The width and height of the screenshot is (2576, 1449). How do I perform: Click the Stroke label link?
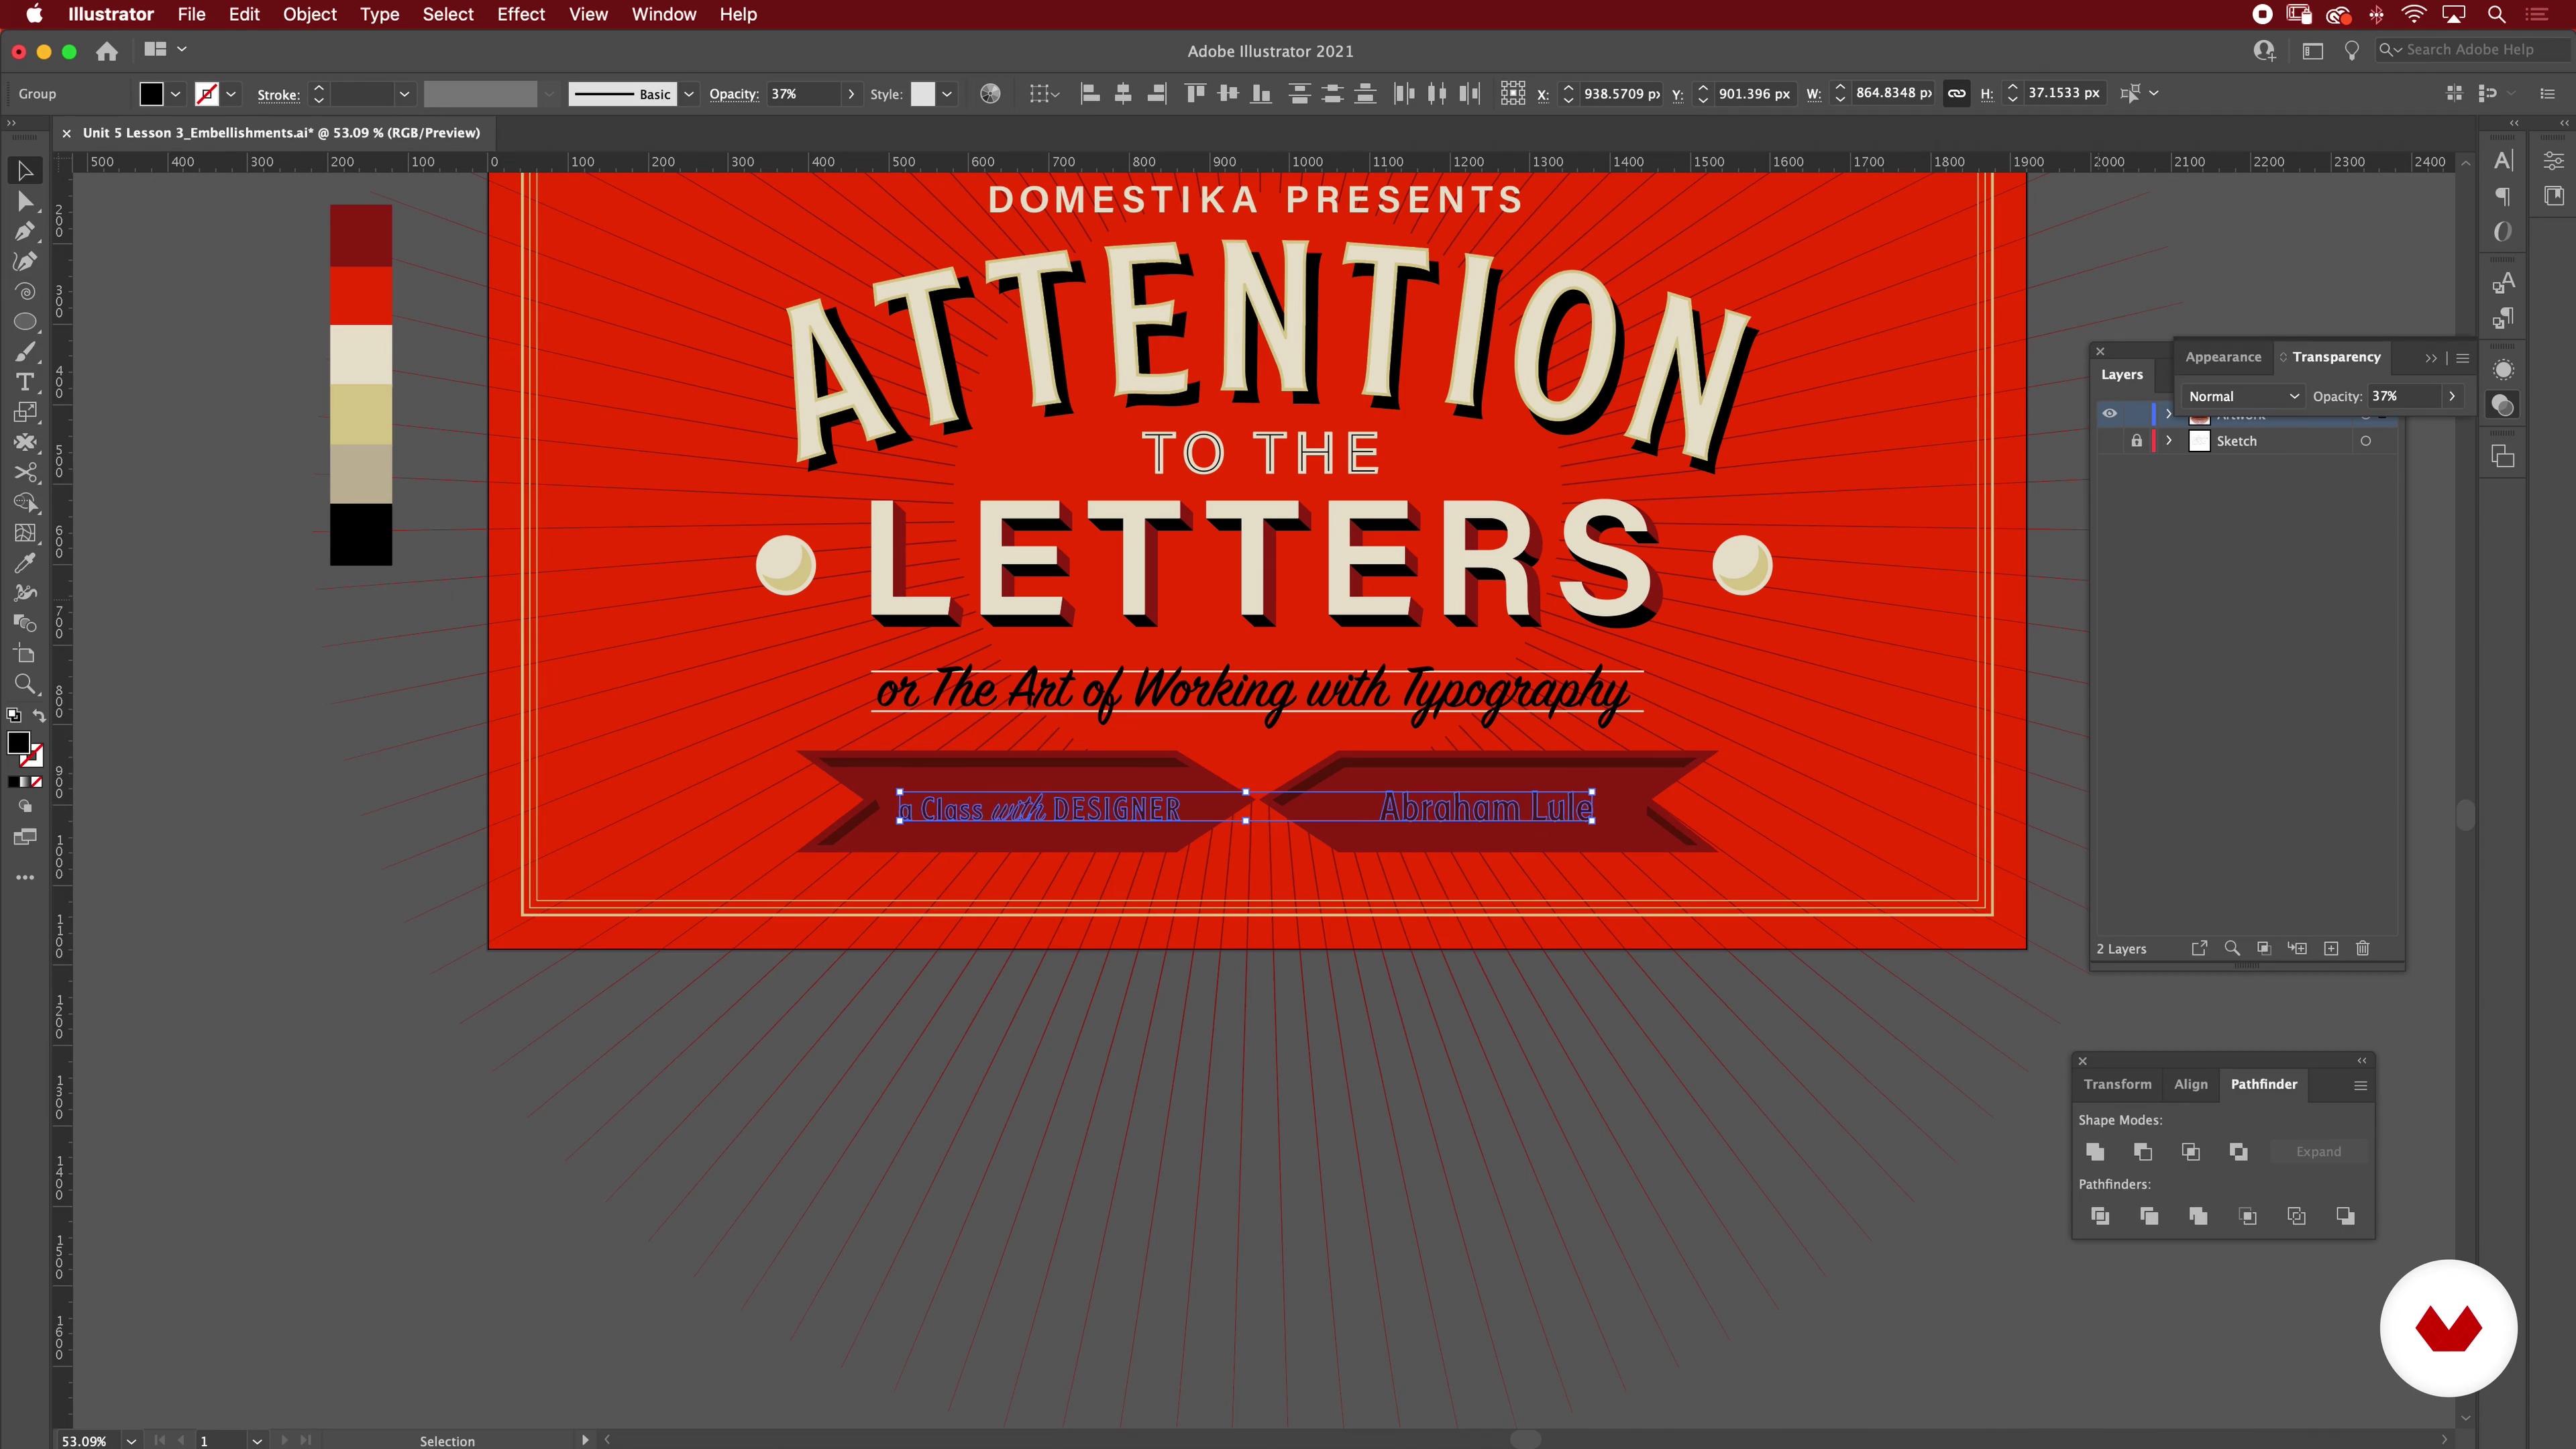click(278, 95)
